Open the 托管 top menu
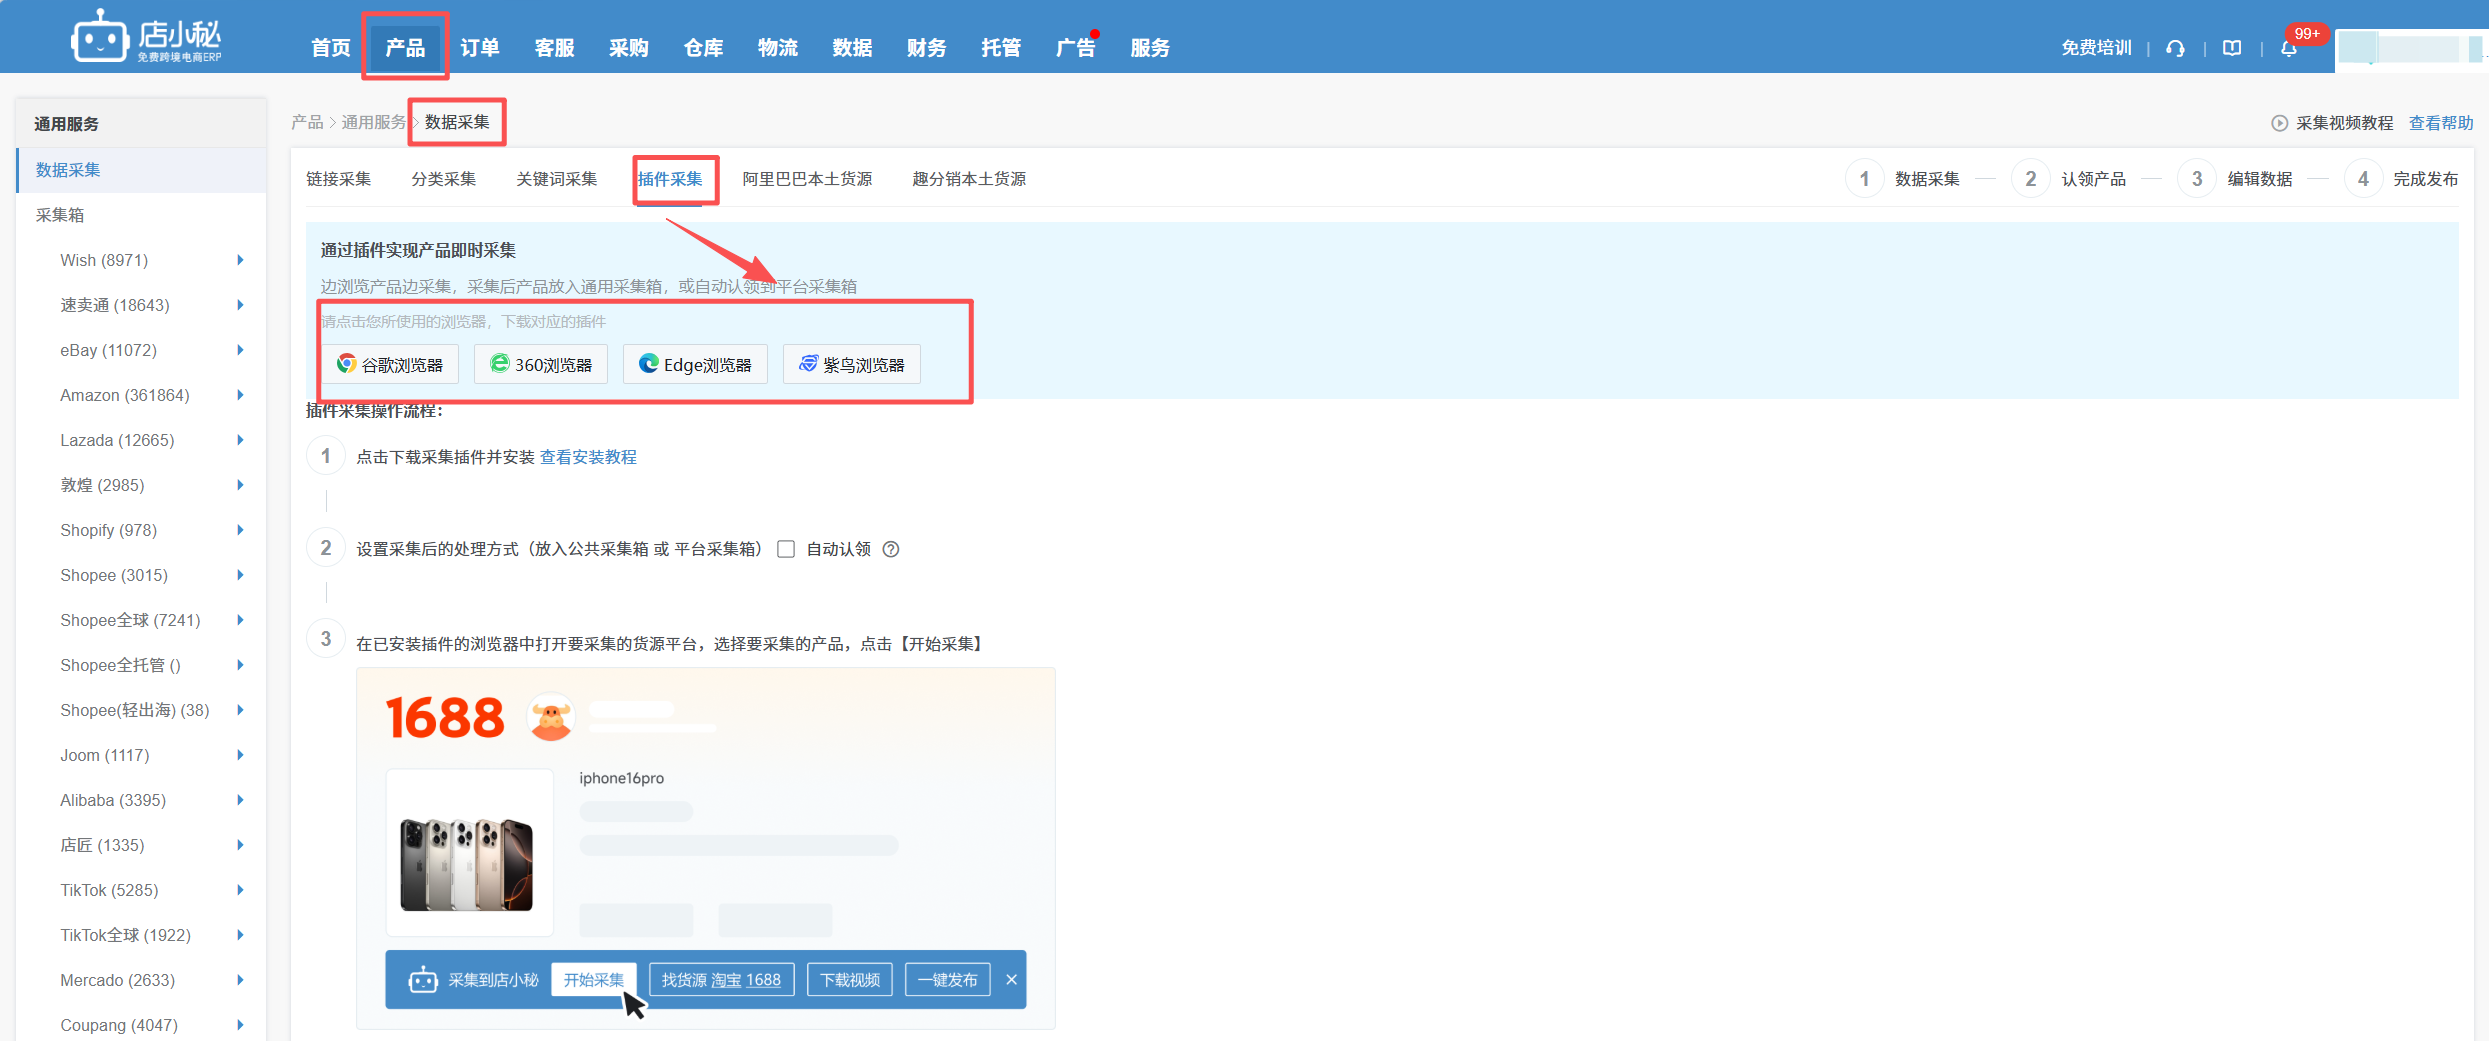The image size is (2489, 1041). (1001, 48)
